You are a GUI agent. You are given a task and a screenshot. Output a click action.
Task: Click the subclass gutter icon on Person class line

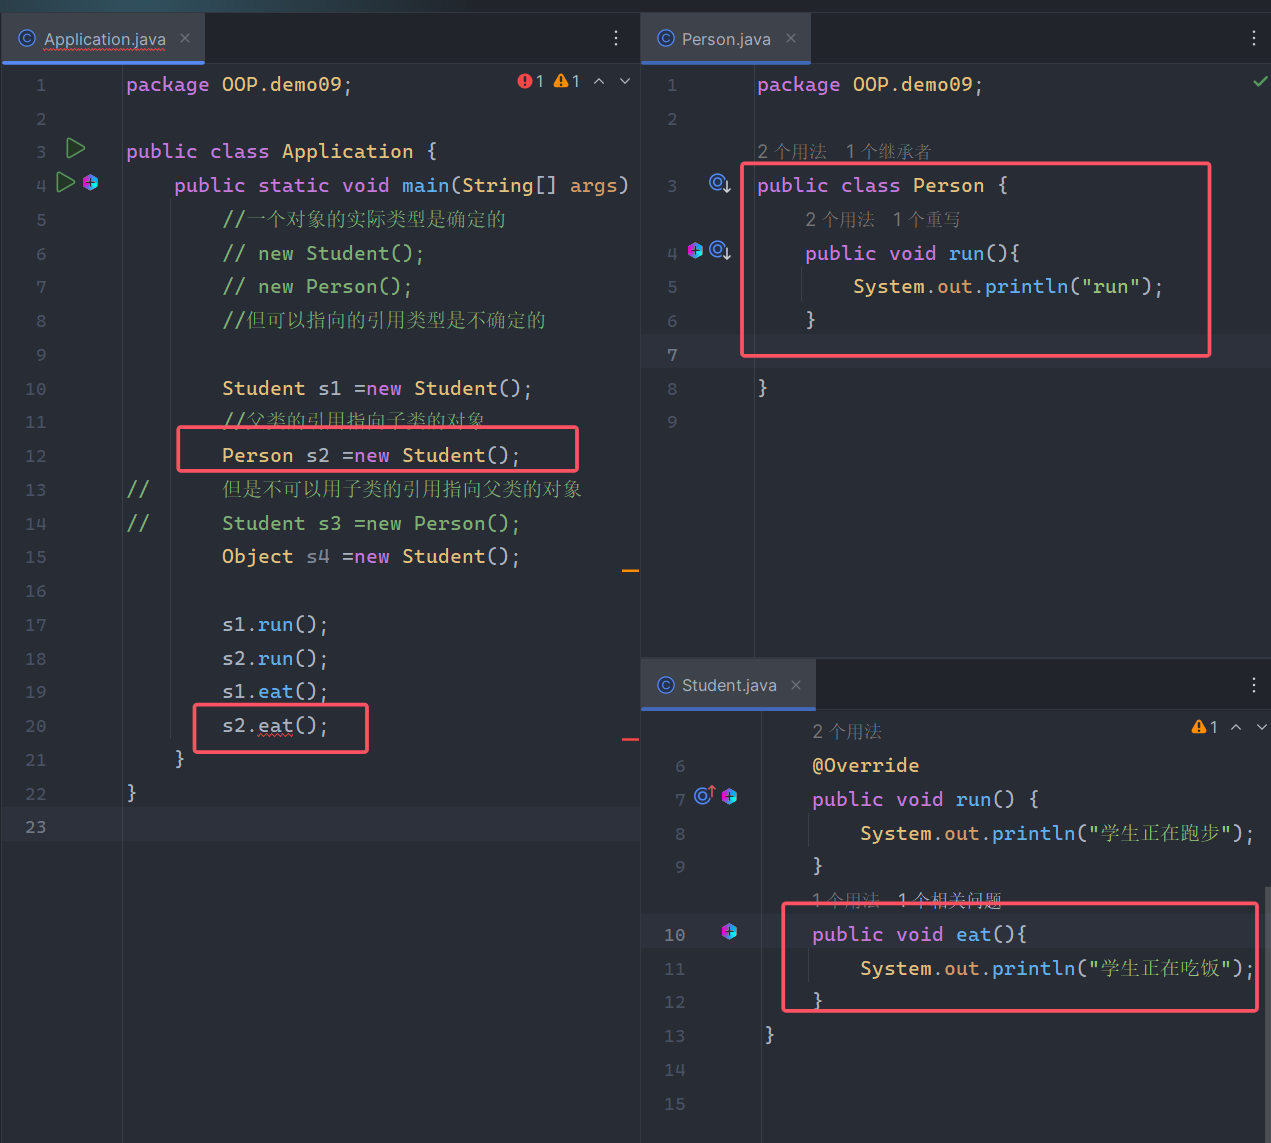click(x=719, y=183)
